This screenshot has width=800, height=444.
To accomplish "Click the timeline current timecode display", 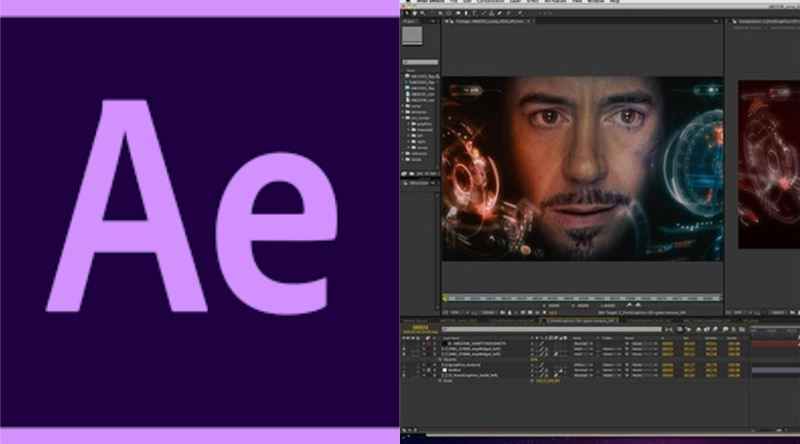I will [420, 328].
